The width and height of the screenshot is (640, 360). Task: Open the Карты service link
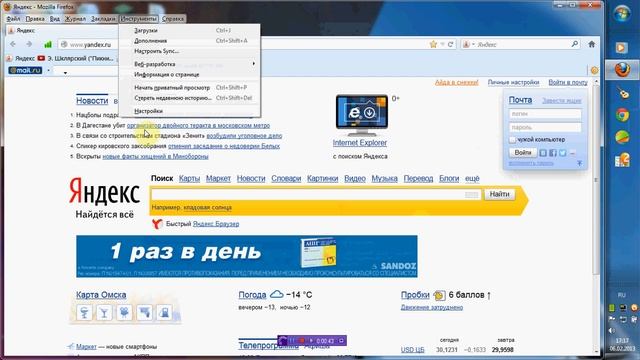point(189,178)
